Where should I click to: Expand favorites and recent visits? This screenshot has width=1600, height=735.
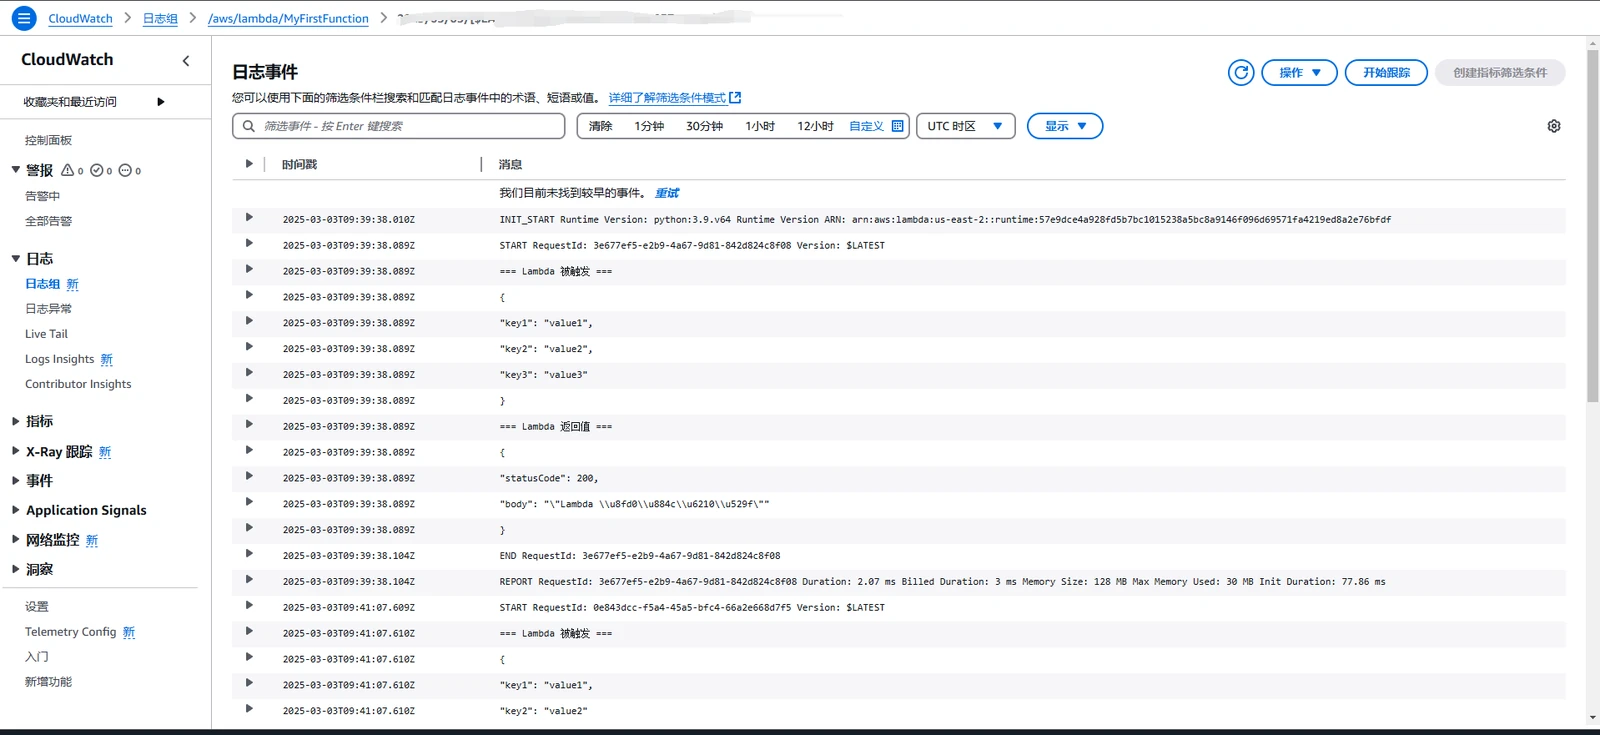(160, 102)
